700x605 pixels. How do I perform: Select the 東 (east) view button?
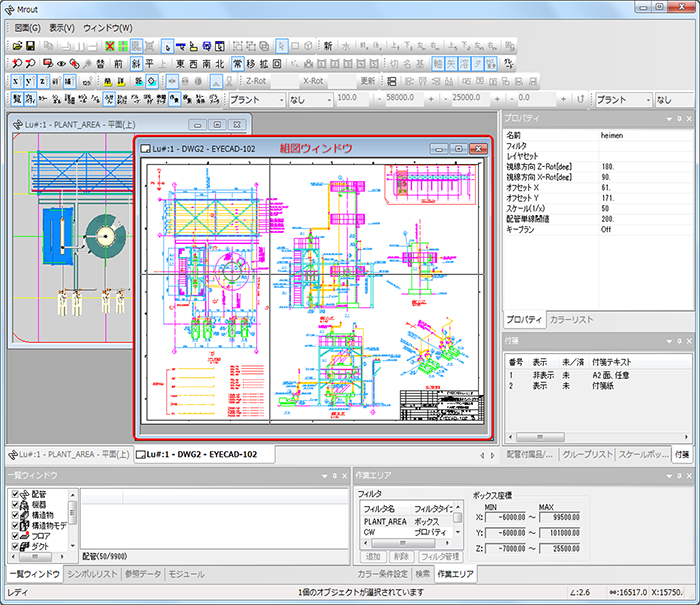point(180,64)
